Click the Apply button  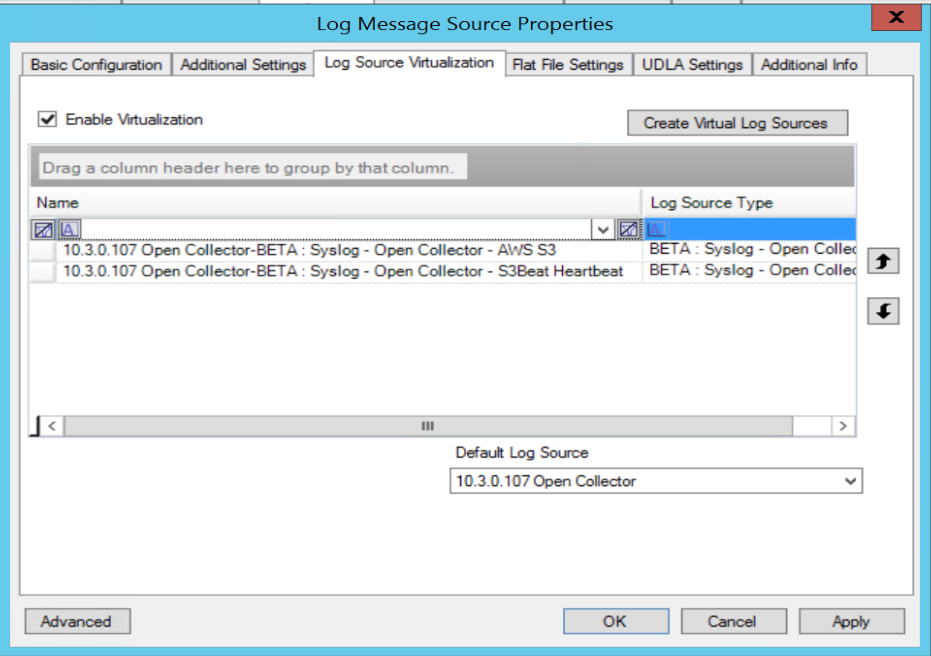850,621
